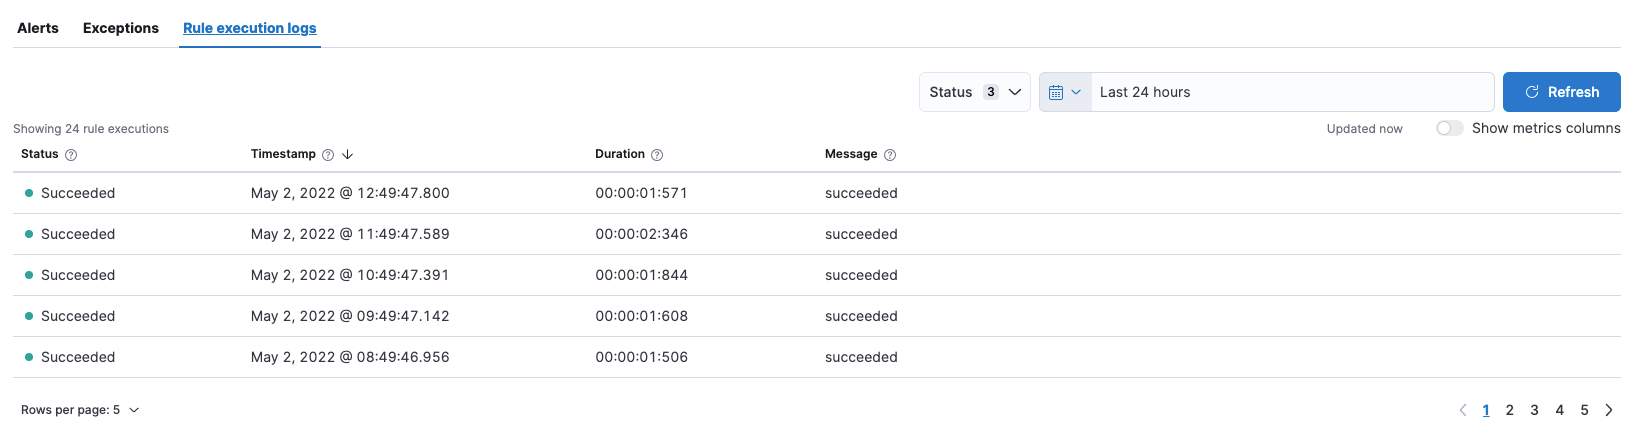
Task: Select the Rule execution logs tab
Action: click(x=250, y=28)
